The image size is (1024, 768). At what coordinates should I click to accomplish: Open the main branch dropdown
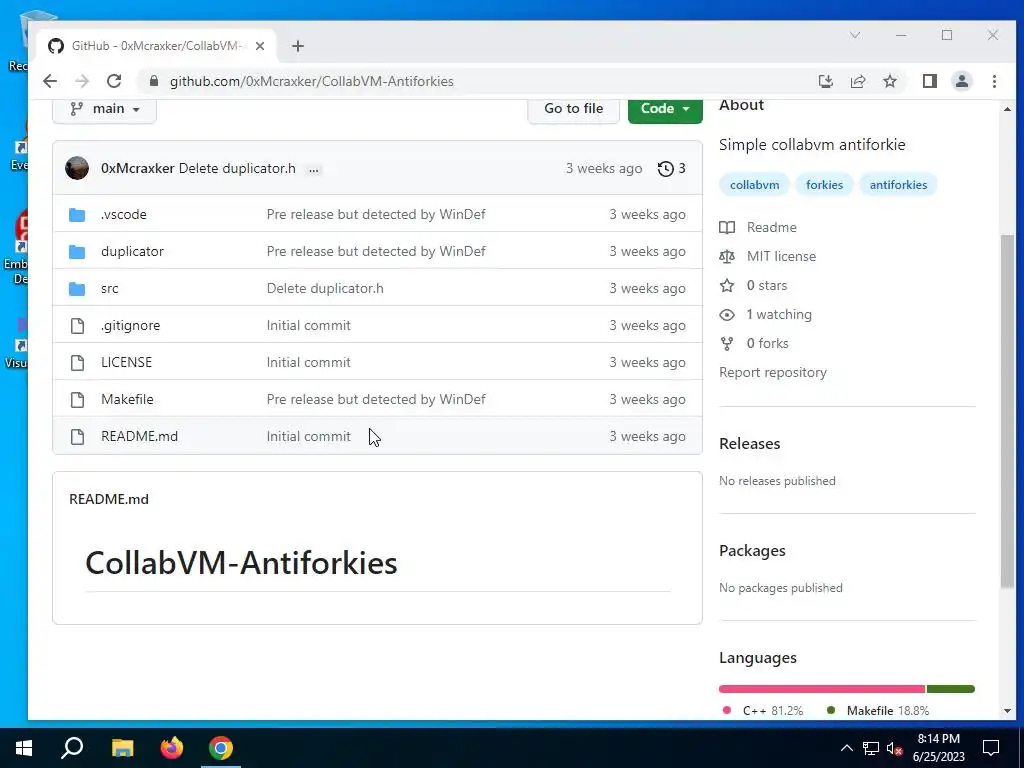coord(104,109)
